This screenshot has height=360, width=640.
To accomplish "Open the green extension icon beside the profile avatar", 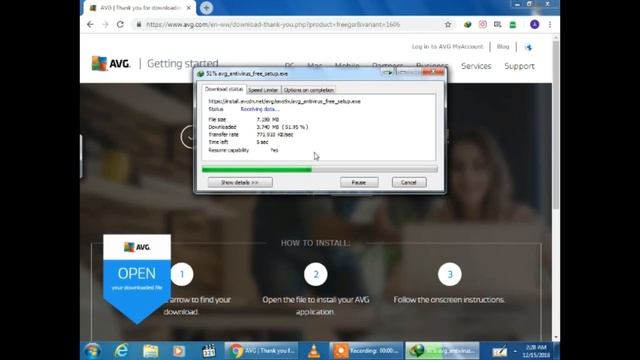I will point(513,24).
